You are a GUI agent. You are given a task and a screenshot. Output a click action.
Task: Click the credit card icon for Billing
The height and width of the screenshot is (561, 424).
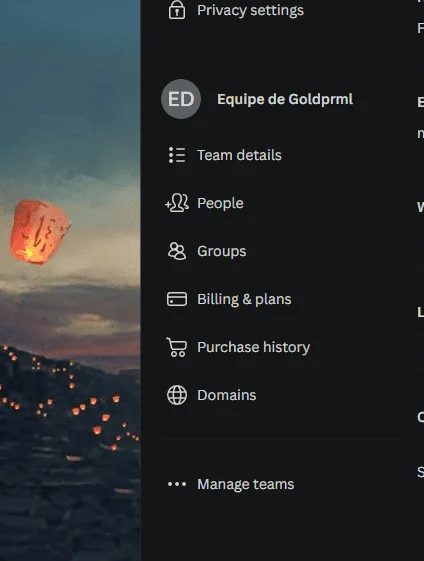177,299
